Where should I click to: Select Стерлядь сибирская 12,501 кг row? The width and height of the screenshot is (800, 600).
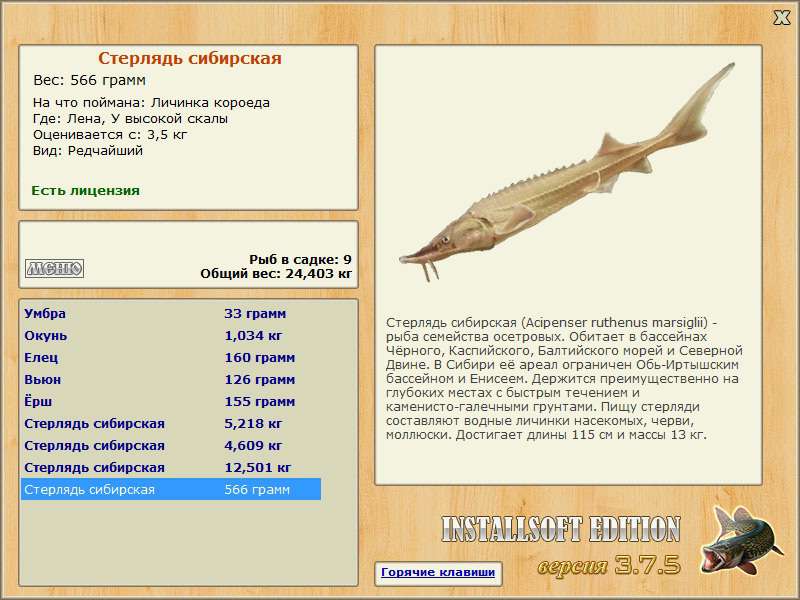click(x=171, y=467)
